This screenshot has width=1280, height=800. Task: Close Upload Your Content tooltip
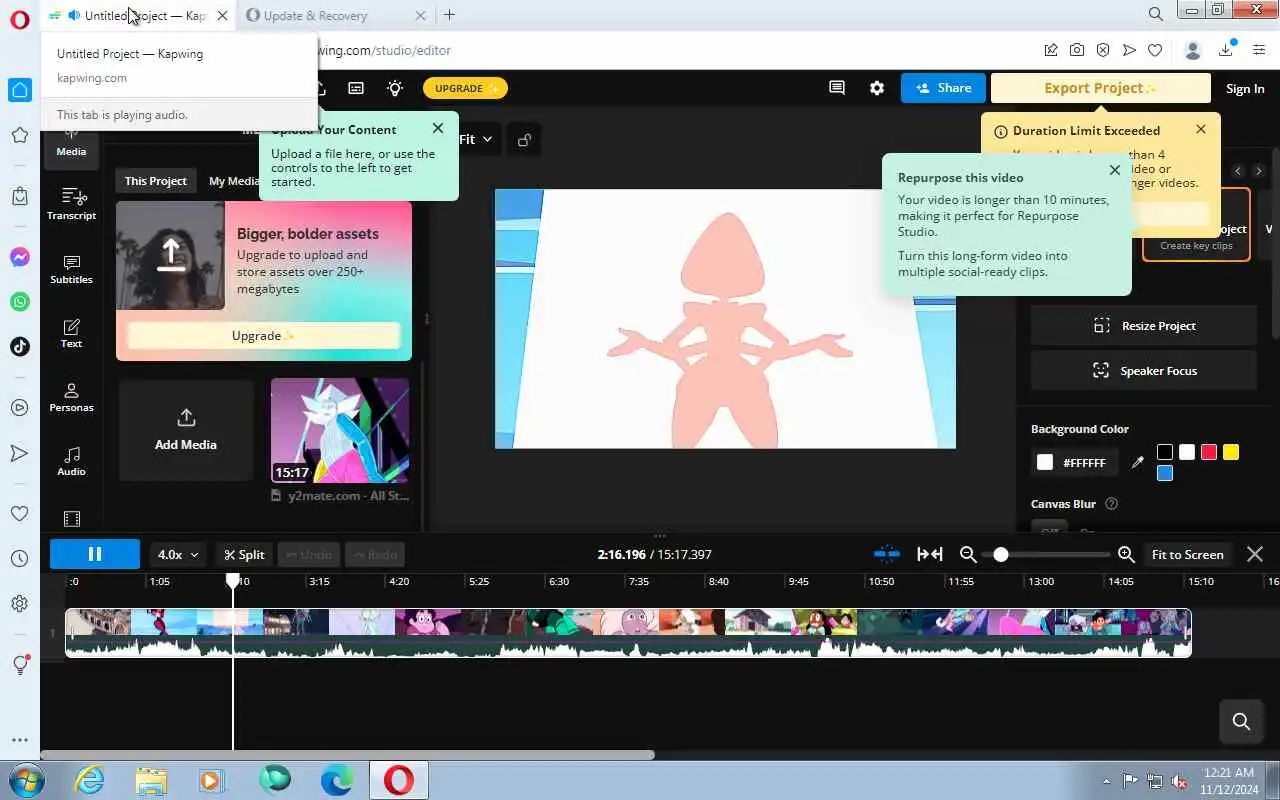coord(438,128)
